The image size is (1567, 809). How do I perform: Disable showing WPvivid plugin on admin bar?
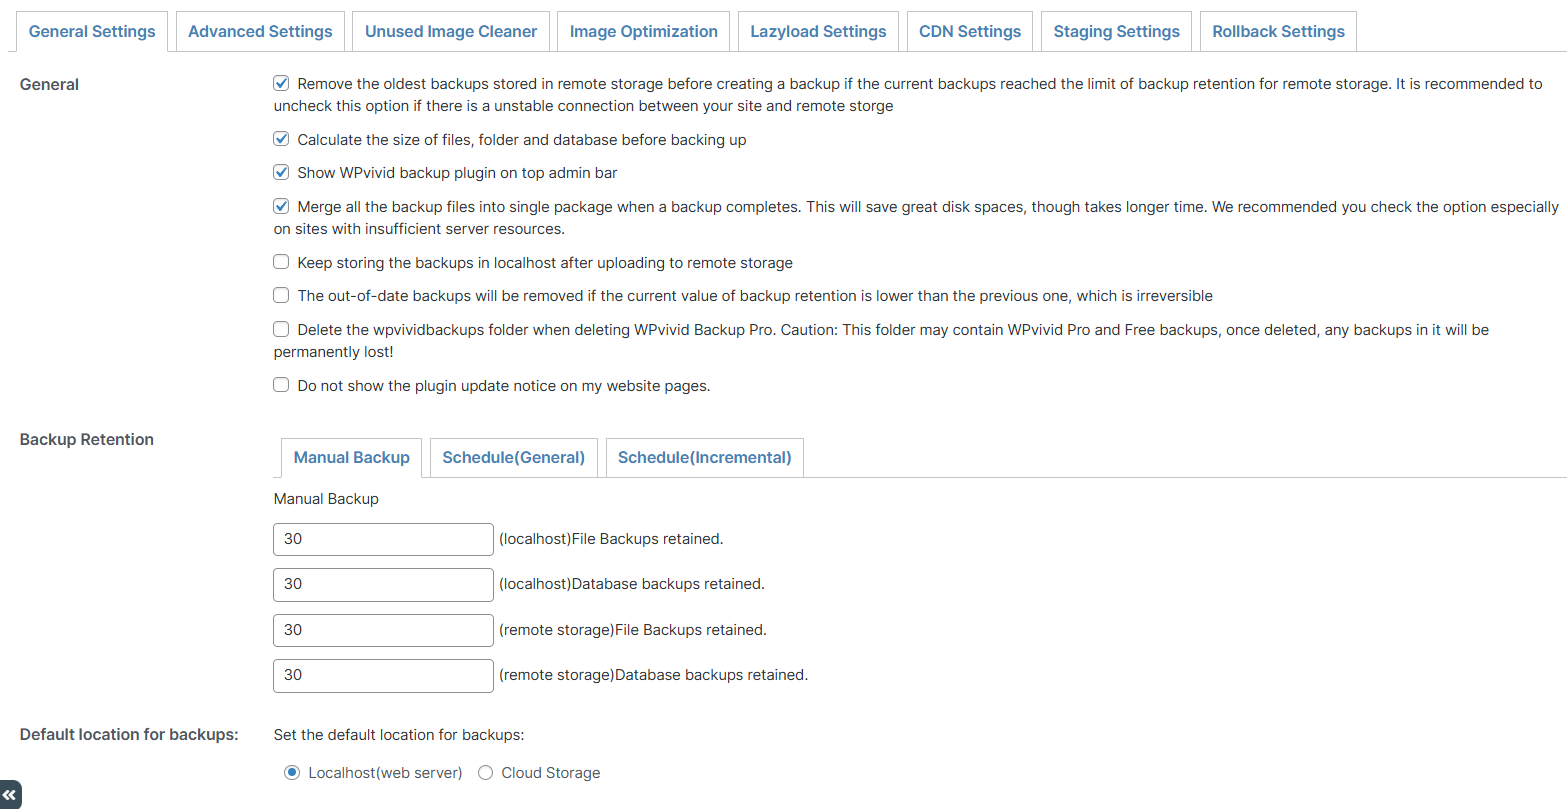point(281,172)
